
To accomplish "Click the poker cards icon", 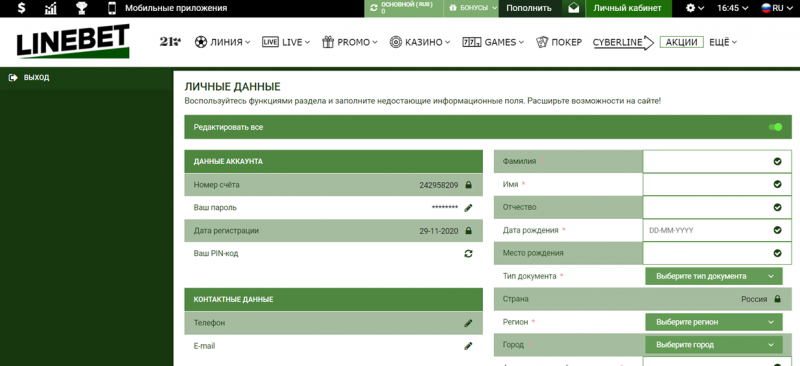I will click(542, 42).
